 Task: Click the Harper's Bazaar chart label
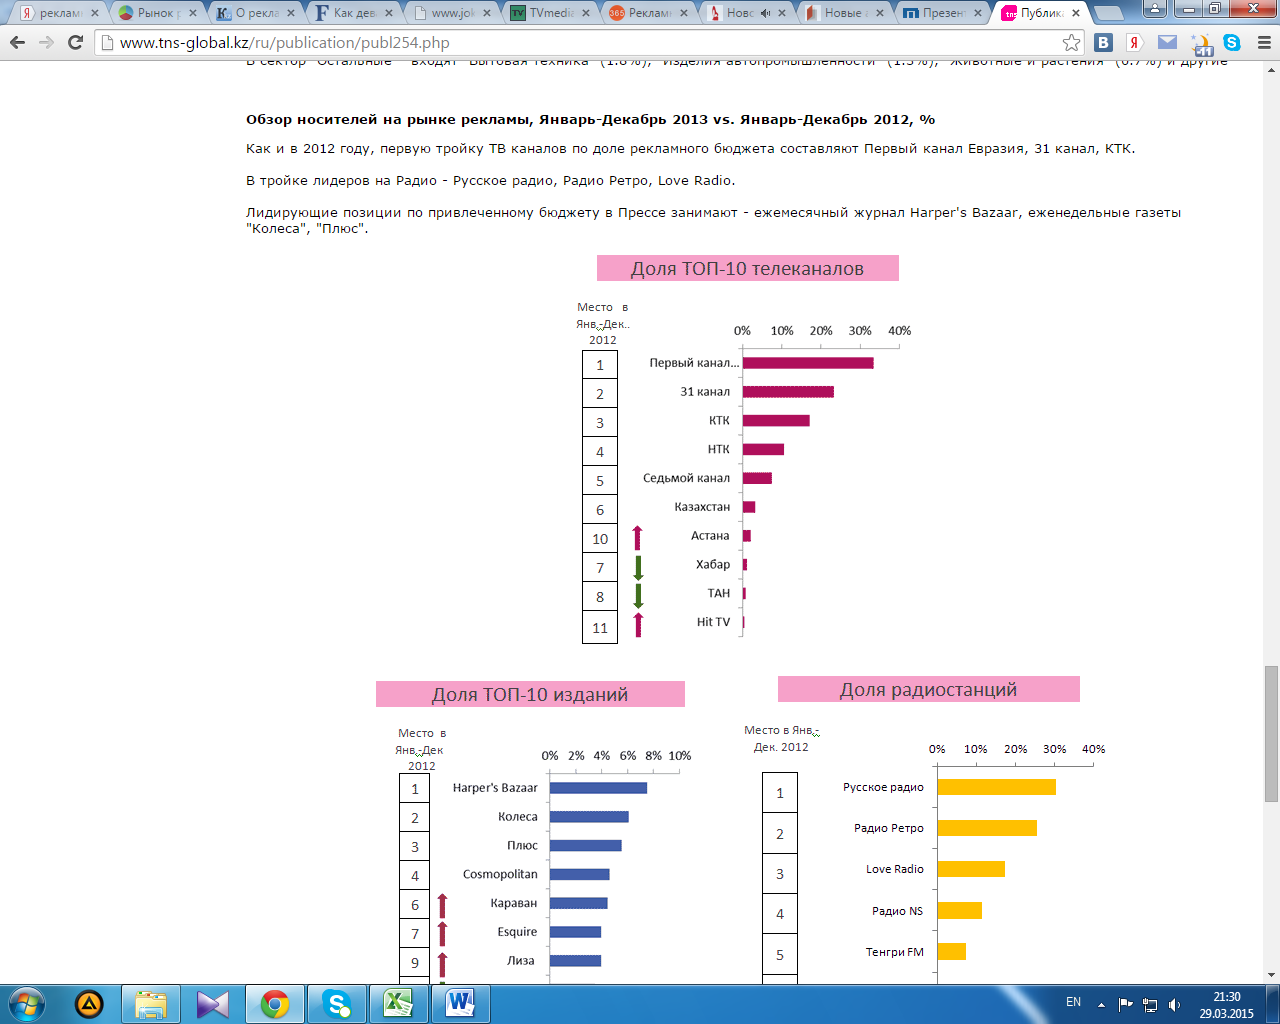[x=495, y=788]
